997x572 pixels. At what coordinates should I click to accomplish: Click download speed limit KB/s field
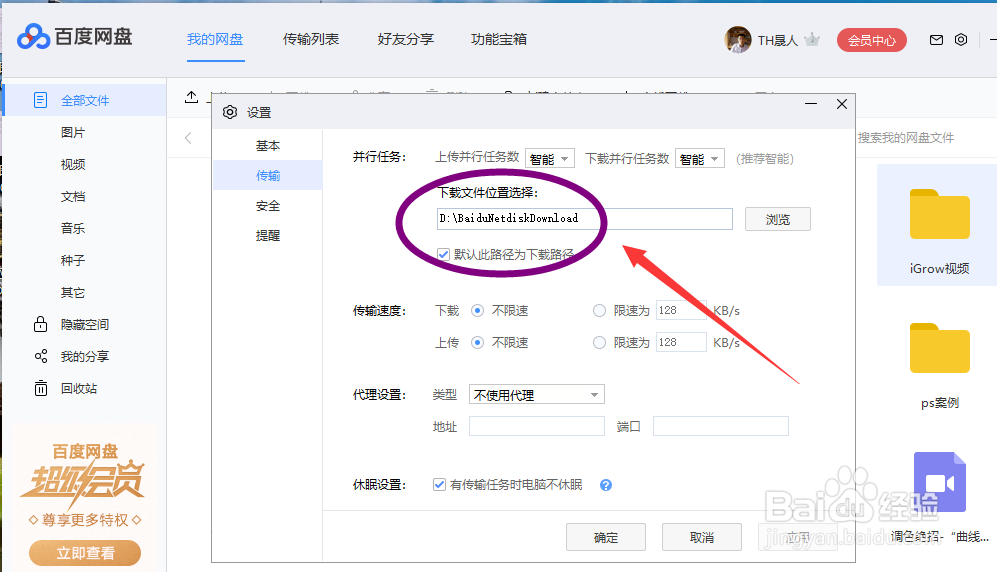point(681,310)
